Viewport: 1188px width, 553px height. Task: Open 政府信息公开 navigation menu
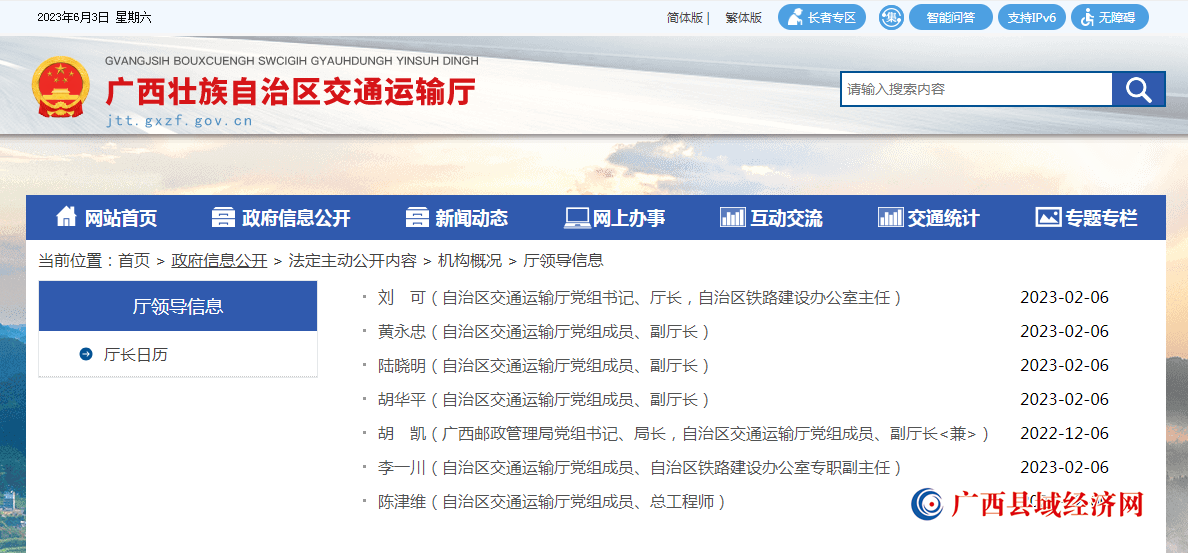tap(281, 218)
